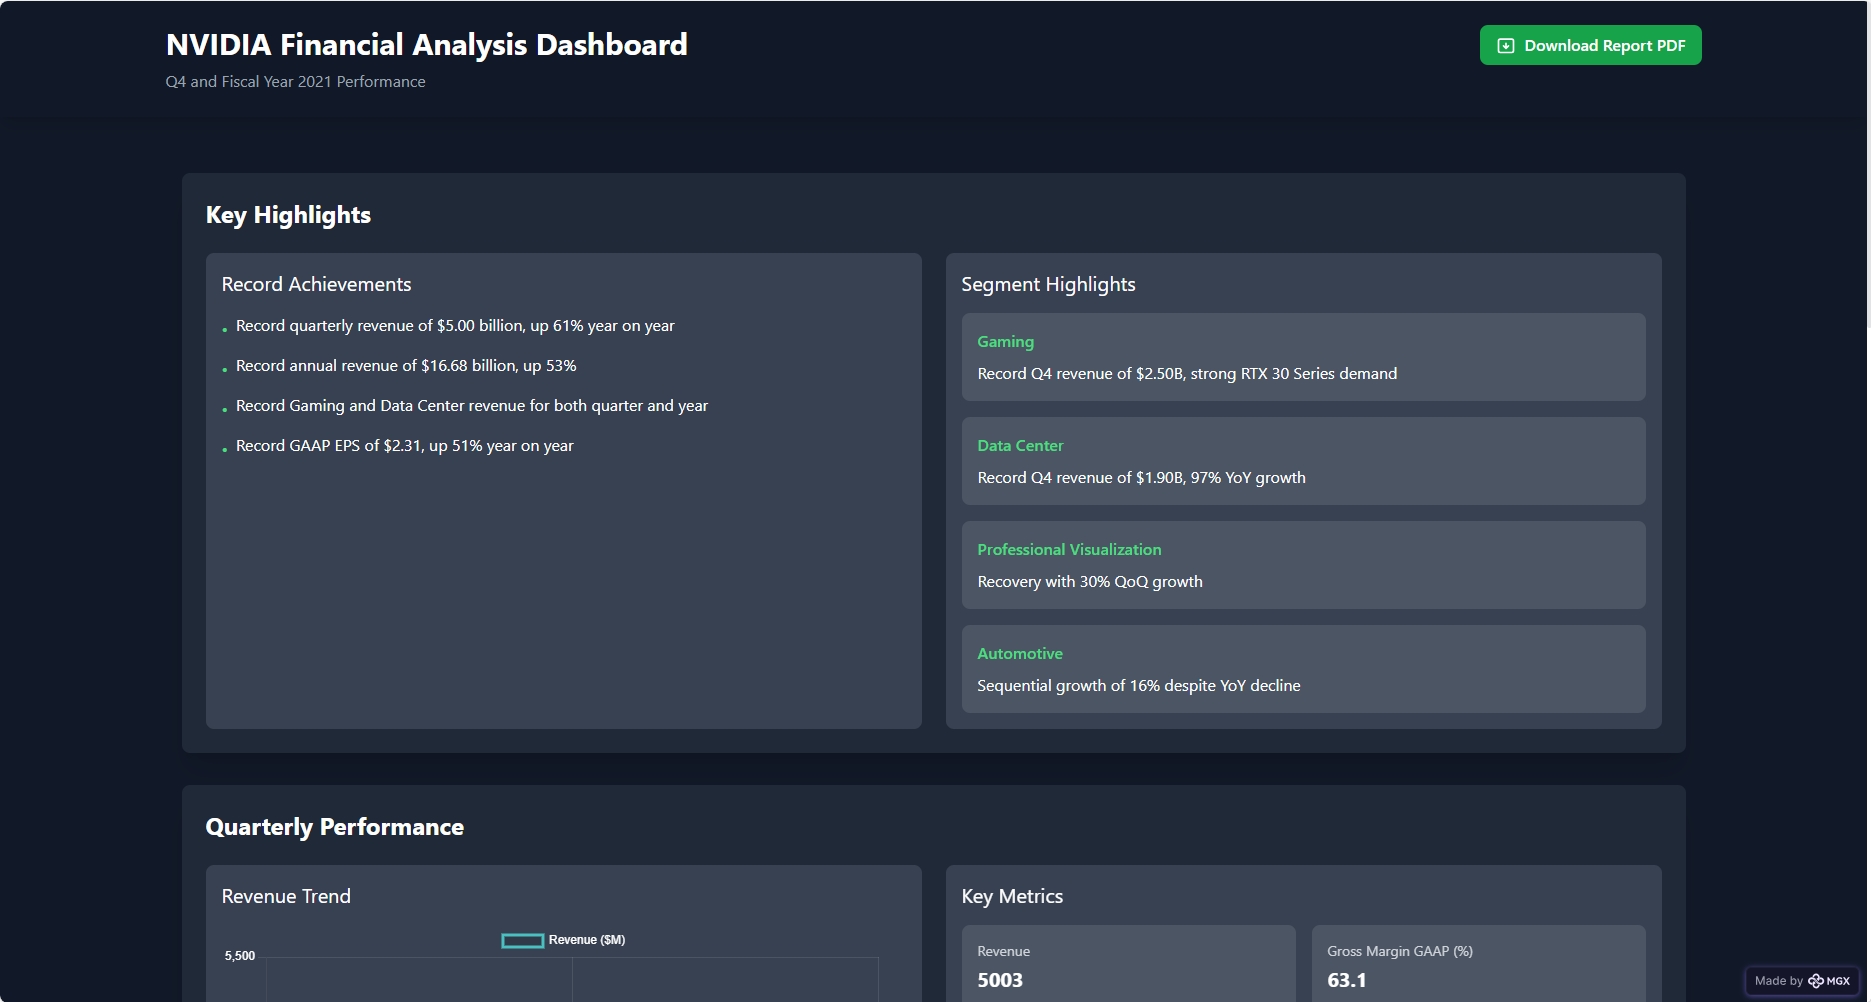Select the Record GAAP EPS of $2.31 line
This screenshot has height=1002, width=1871.
405,446
